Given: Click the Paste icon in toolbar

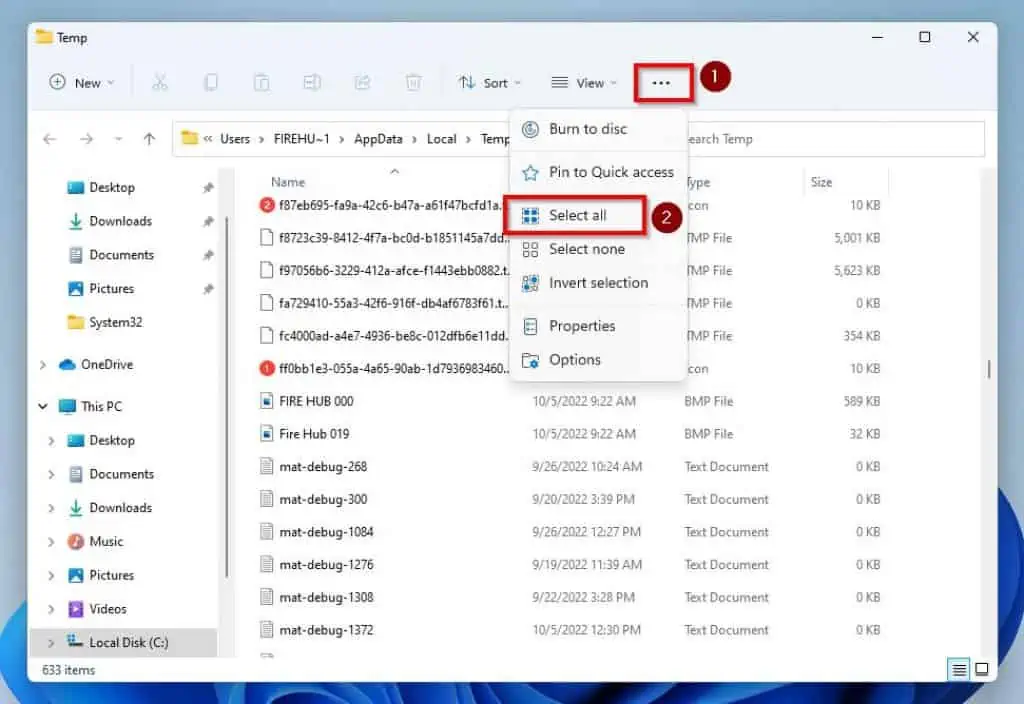Looking at the screenshot, I should point(261,83).
